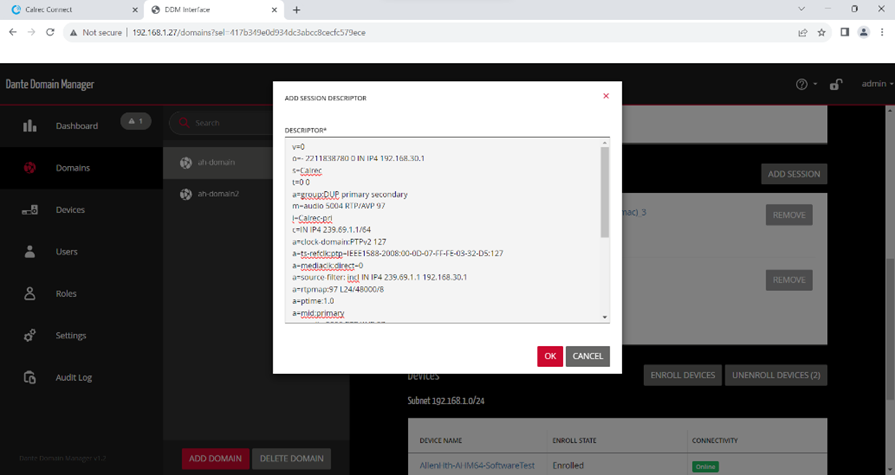Click the Add Session button
Image resolution: width=895 pixels, height=475 pixels.
pos(793,174)
